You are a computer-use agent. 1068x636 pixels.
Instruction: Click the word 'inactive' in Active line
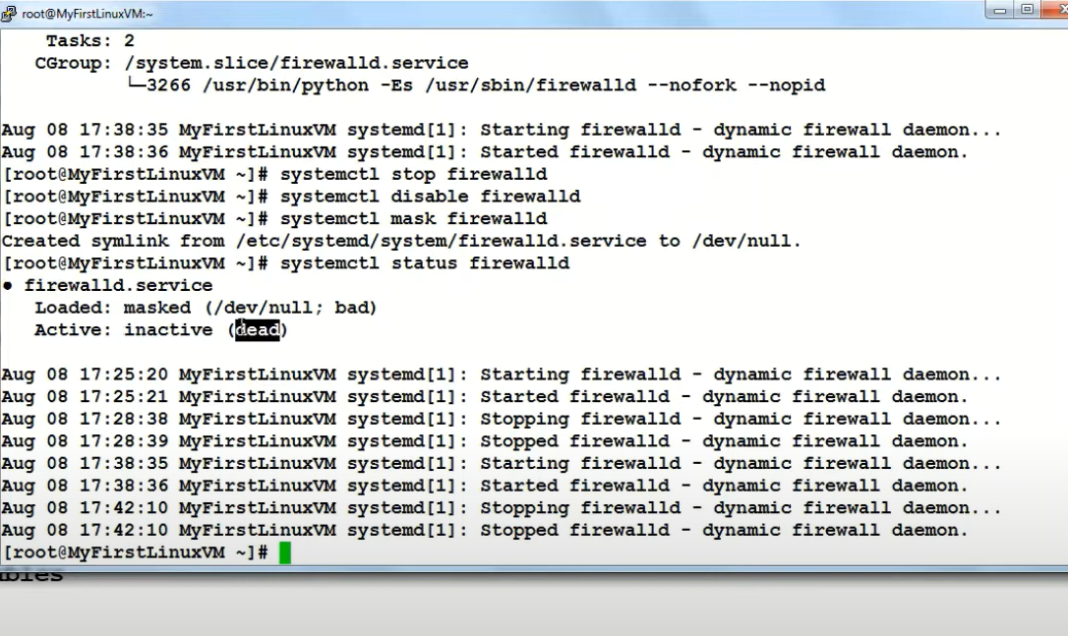pyautogui.click(x=168, y=330)
